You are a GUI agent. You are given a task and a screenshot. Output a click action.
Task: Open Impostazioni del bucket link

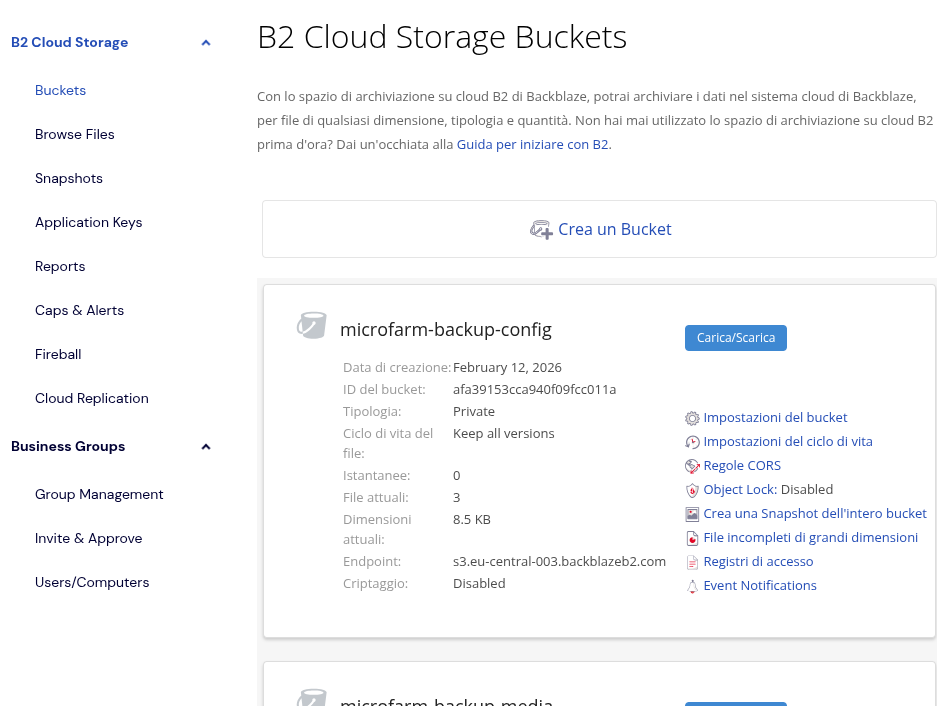click(x=775, y=417)
